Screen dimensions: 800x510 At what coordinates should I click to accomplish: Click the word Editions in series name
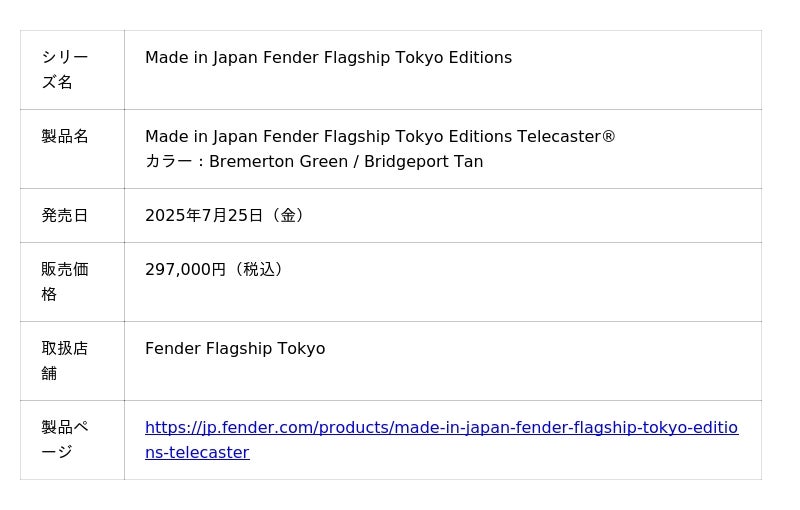coord(474,58)
